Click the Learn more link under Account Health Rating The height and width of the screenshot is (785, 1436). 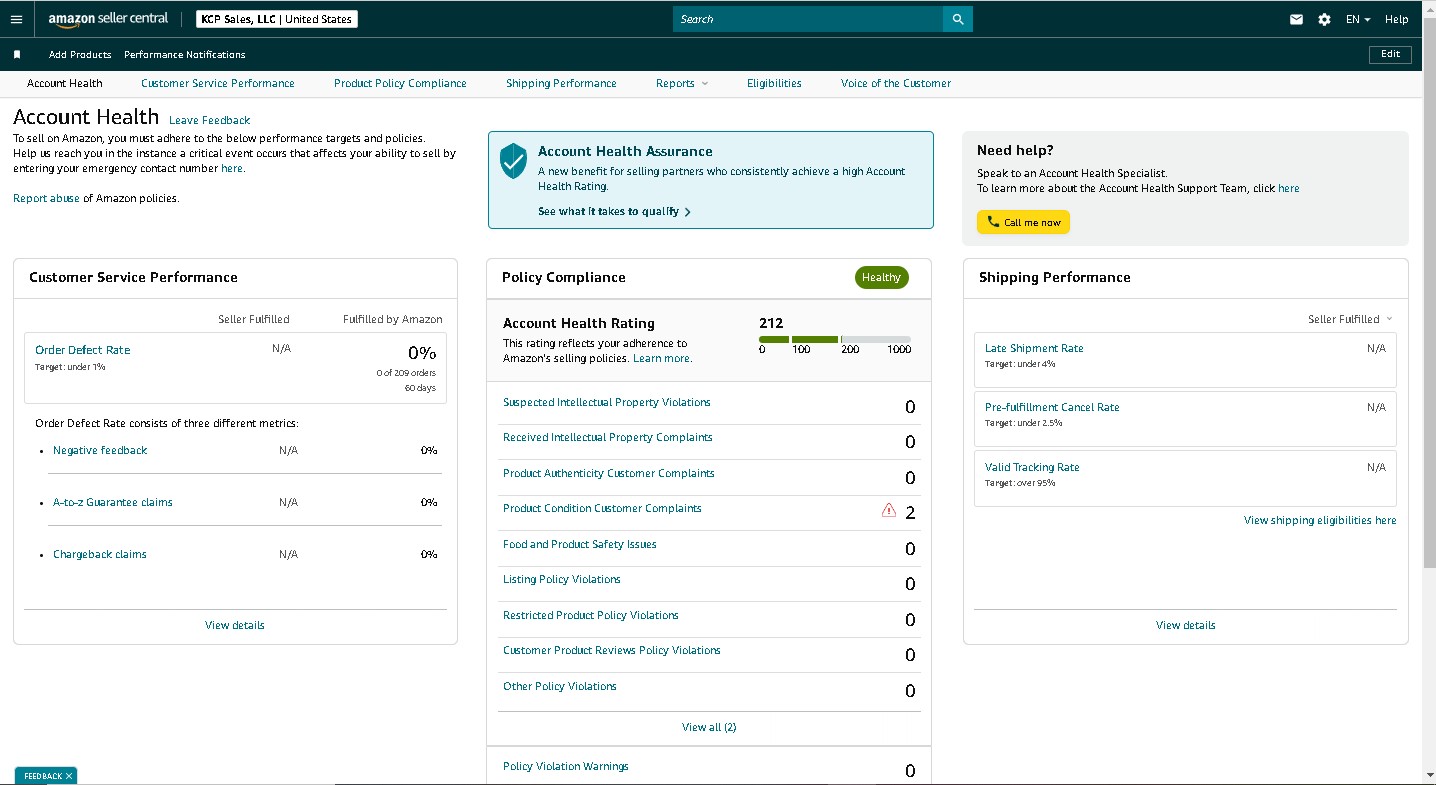(662, 358)
